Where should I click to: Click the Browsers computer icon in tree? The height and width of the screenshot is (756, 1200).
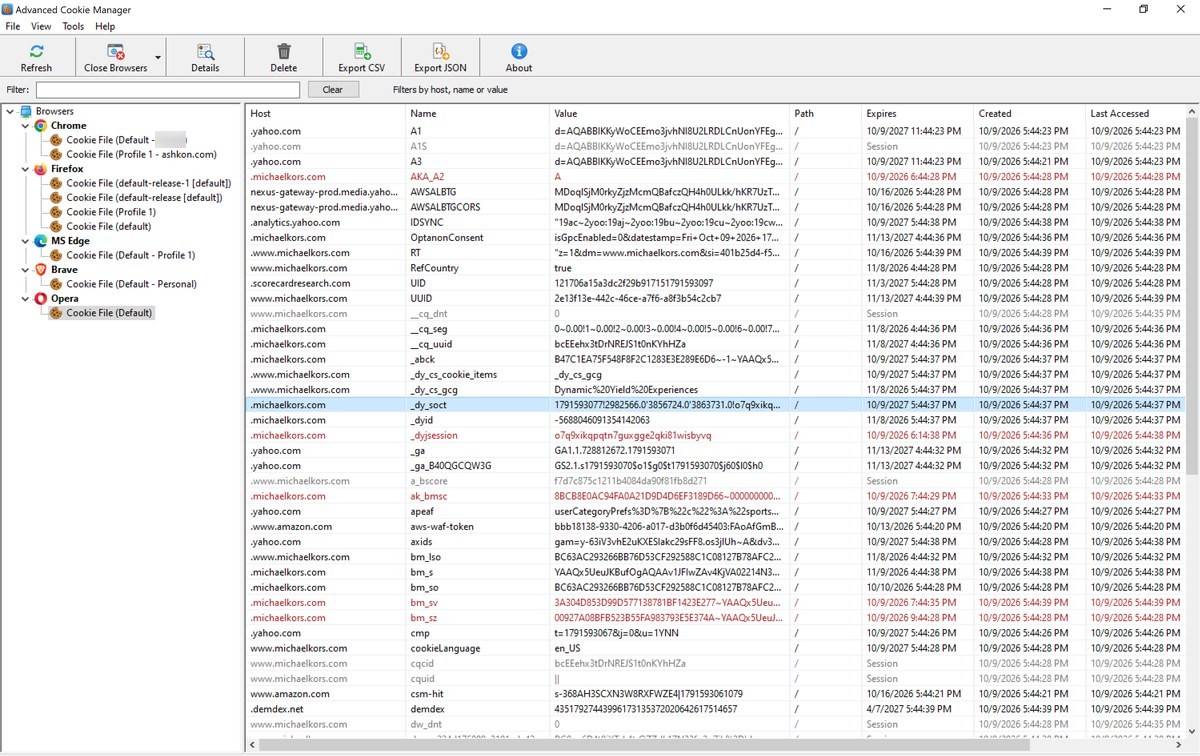click(25, 111)
